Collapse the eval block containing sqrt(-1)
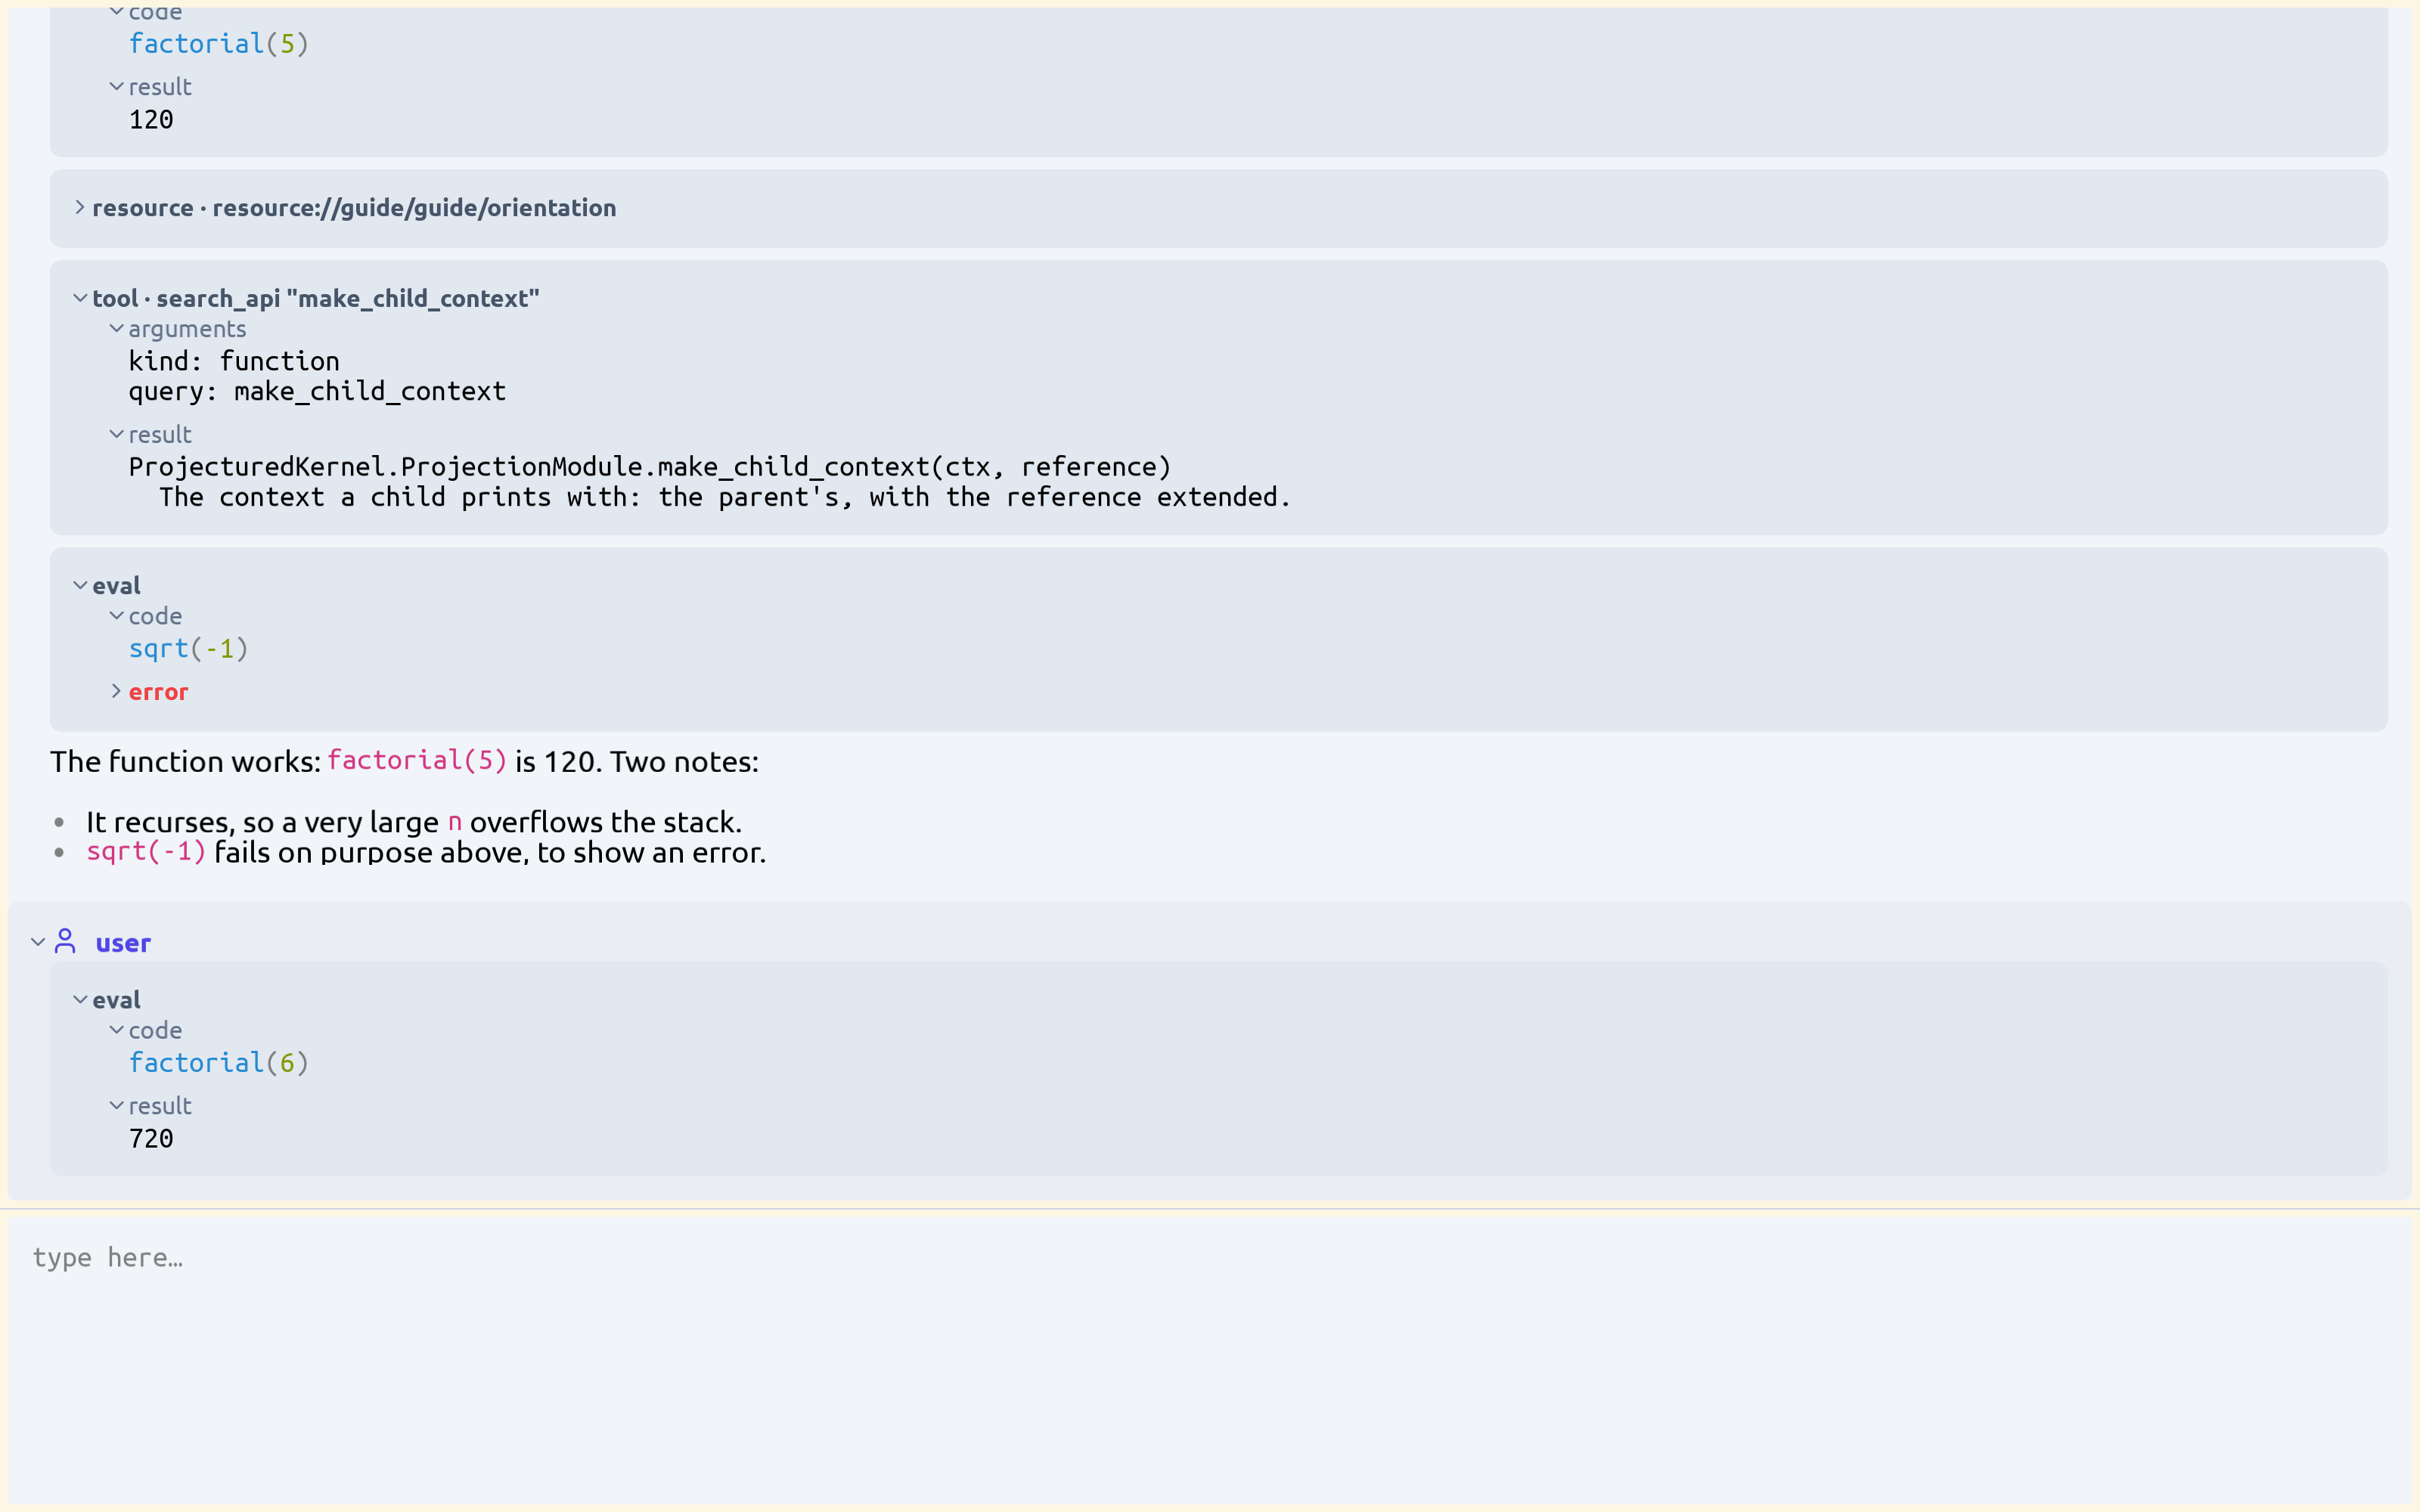This screenshot has width=2420, height=1512. (x=80, y=586)
